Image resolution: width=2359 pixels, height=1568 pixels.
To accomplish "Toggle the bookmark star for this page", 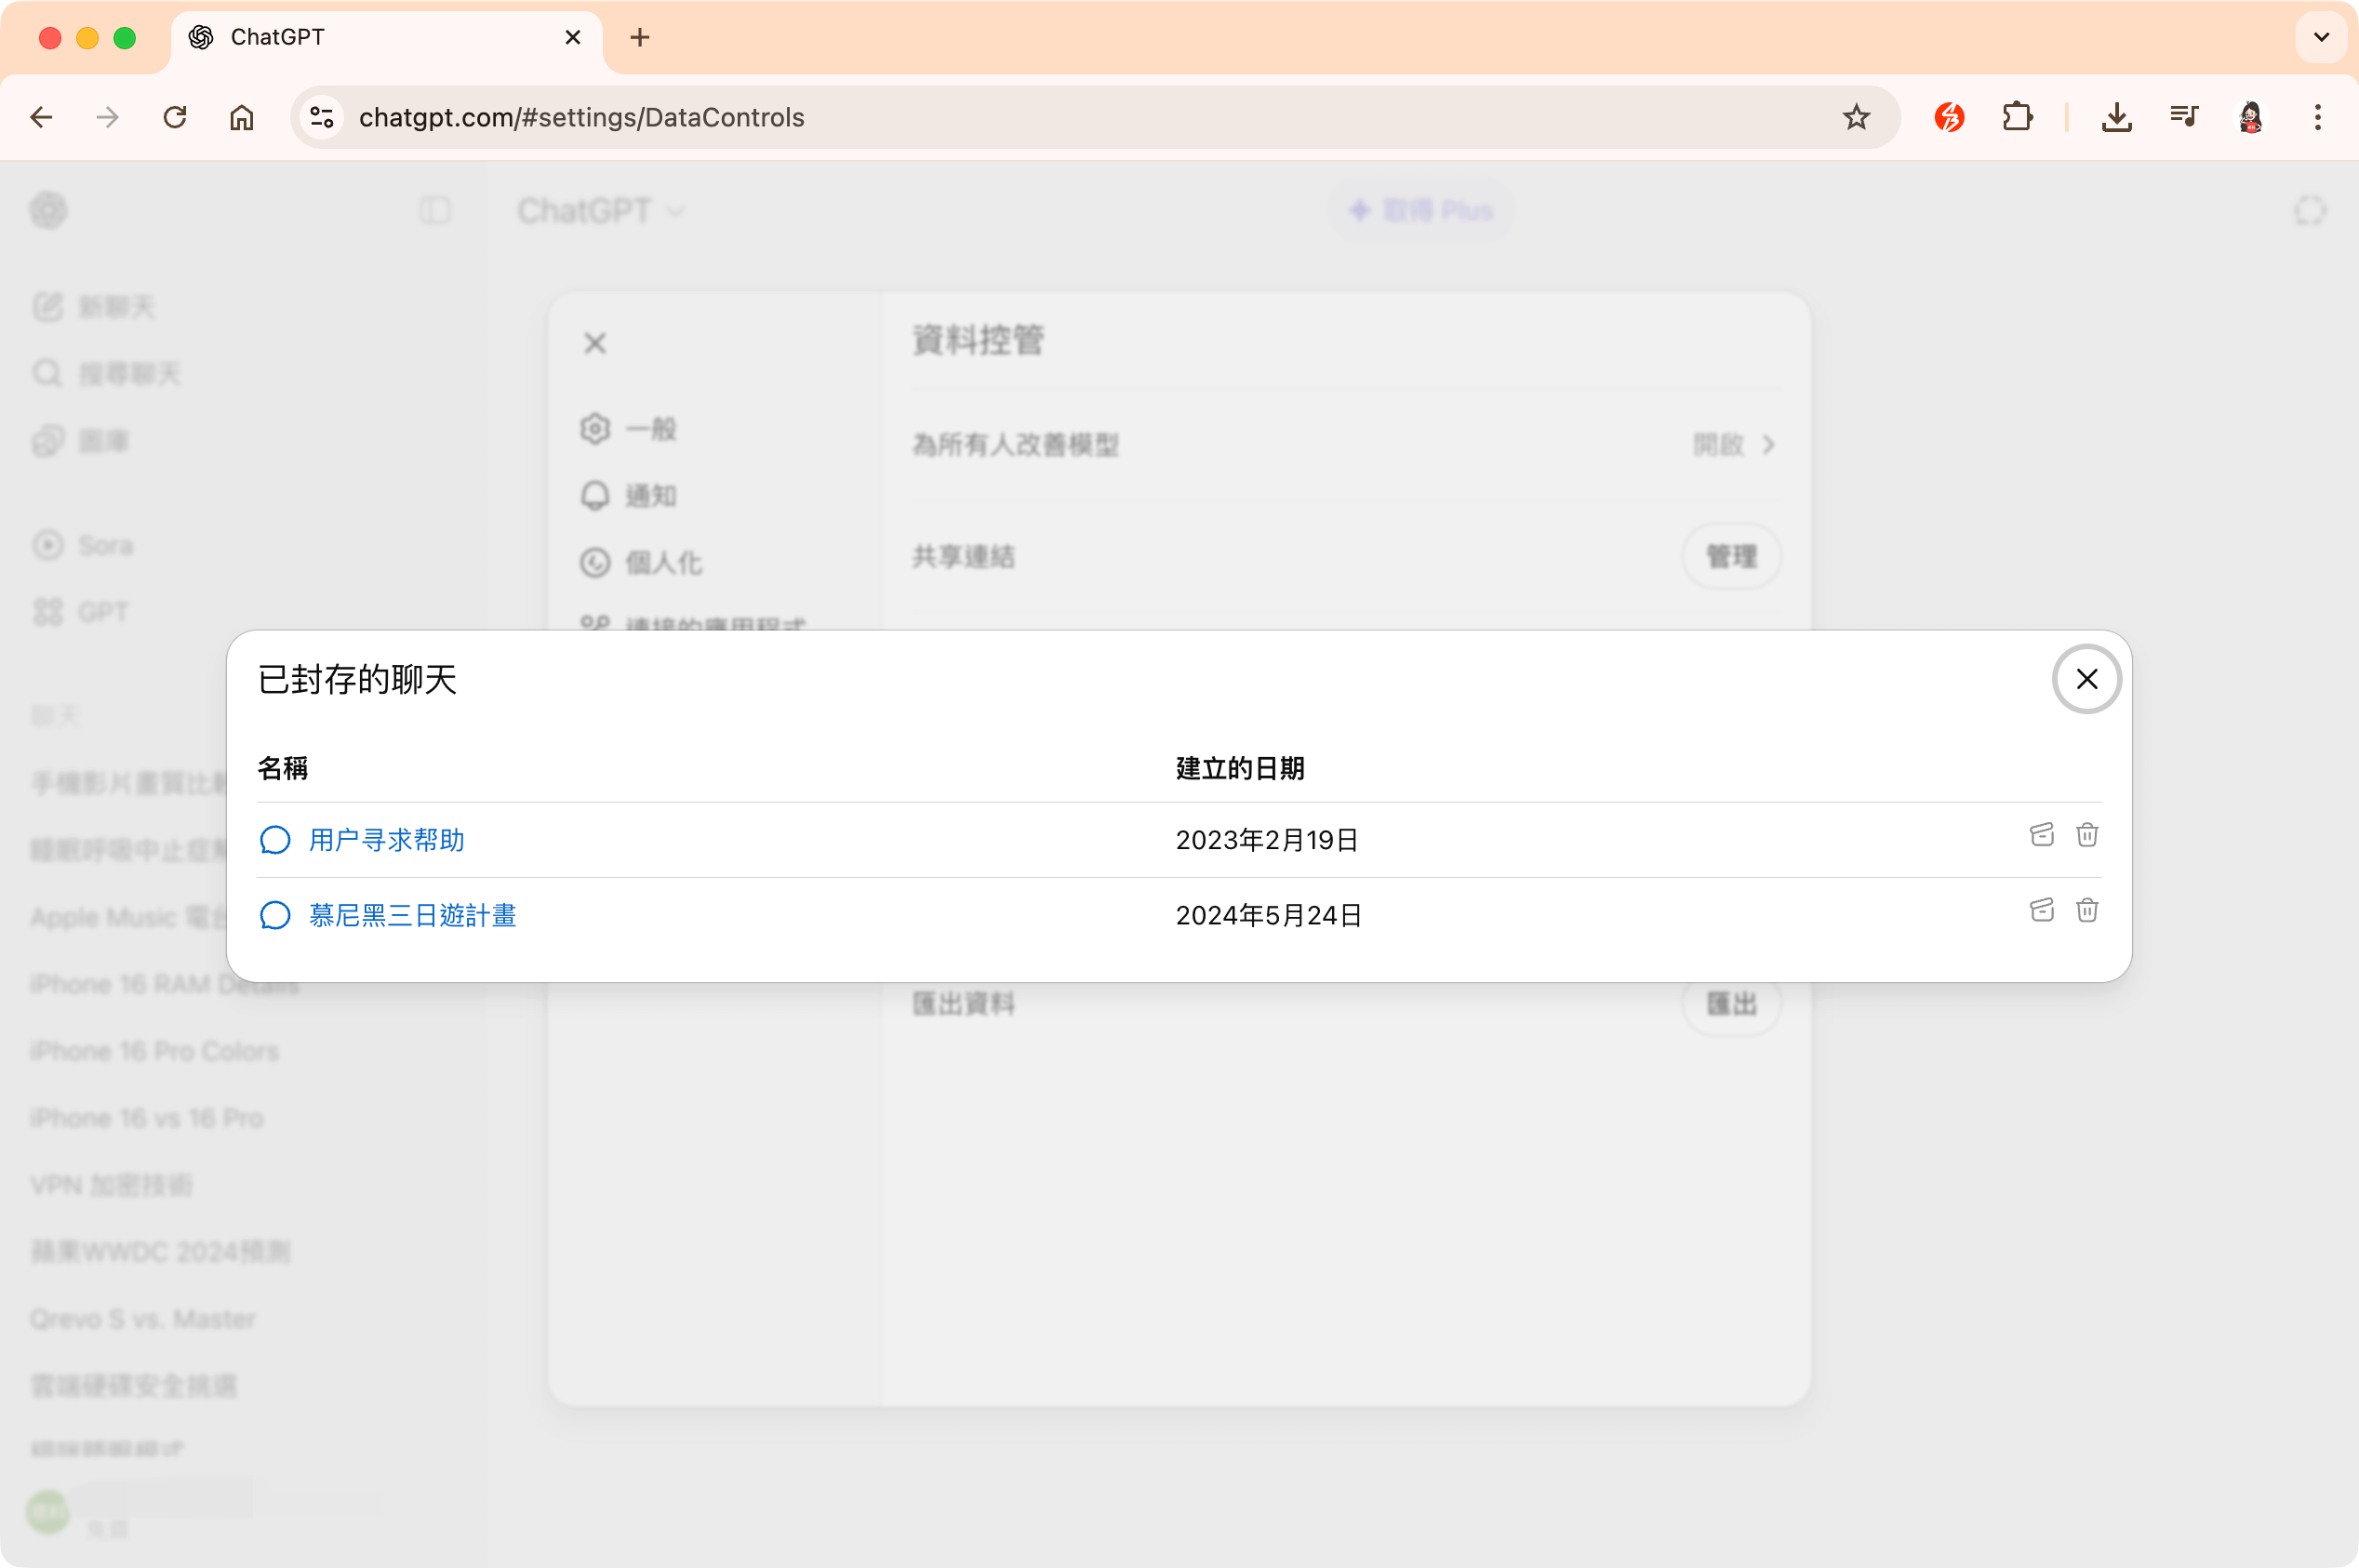I will (x=1857, y=117).
